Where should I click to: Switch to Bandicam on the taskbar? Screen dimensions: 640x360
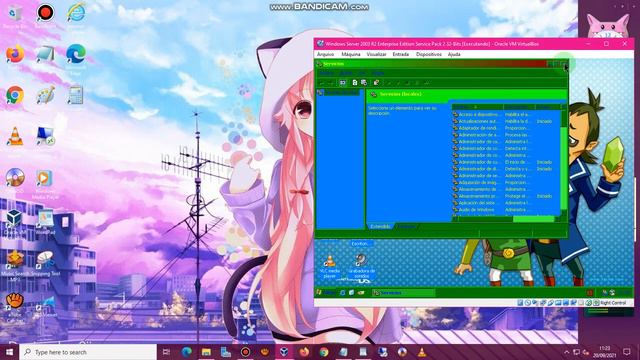[245, 351]
